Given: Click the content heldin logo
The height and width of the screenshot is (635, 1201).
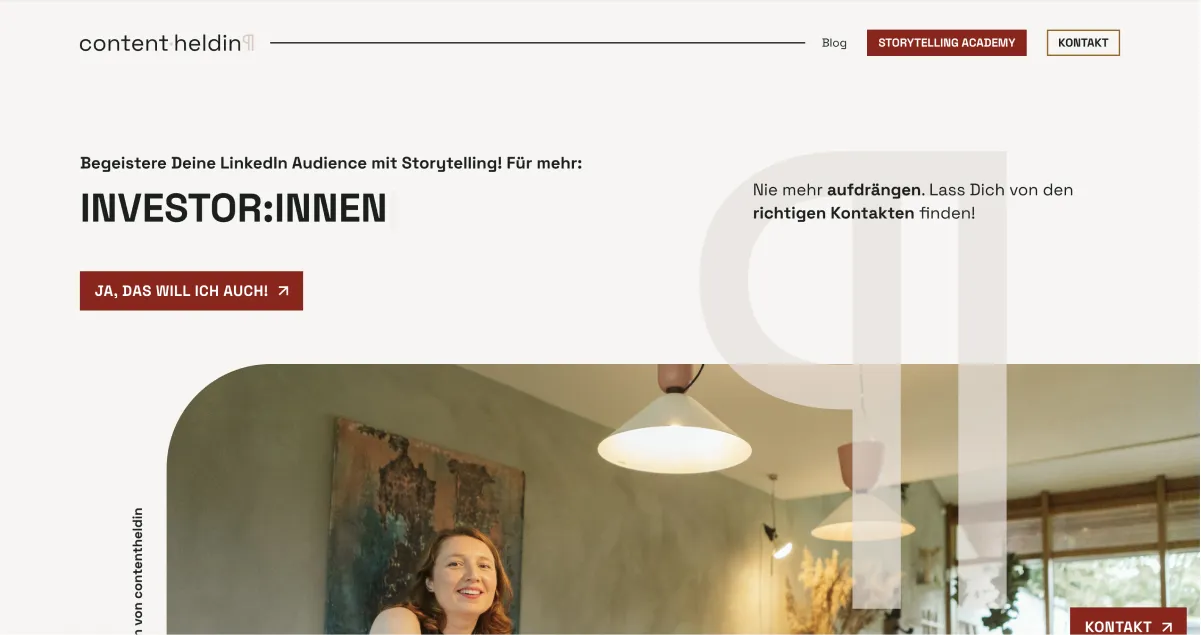Looking at the screenshot, I should click(167, 43).
